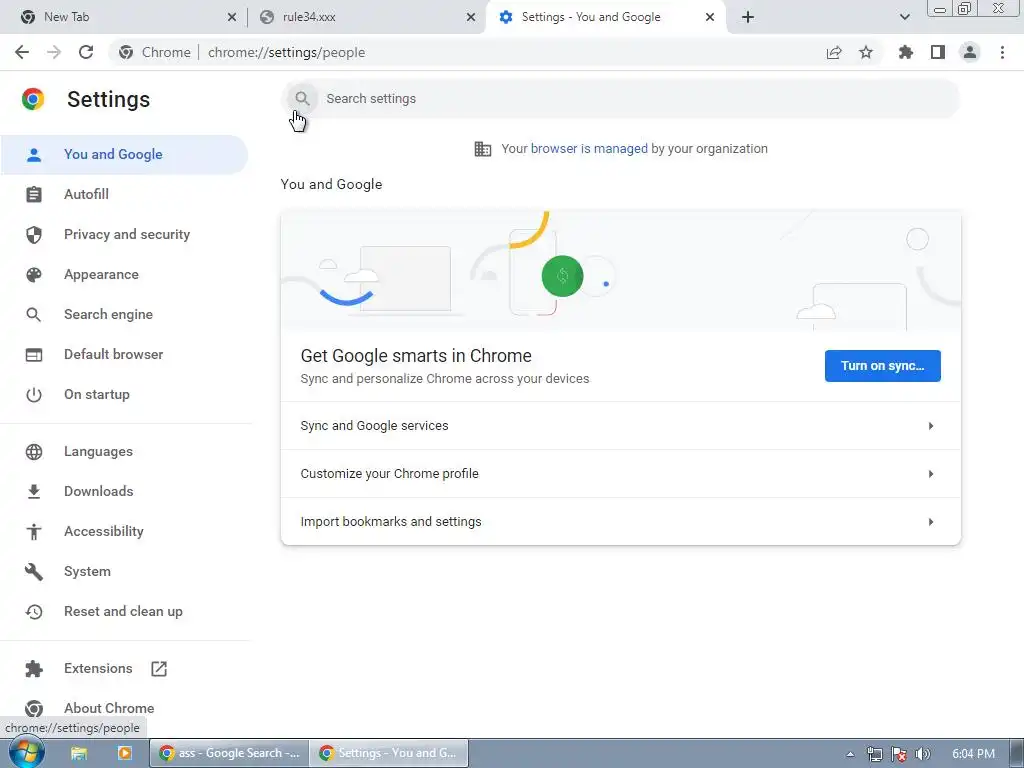Open the profile avatar icon in toolbar
The width and height of the screenshot is (1024, 768).
pos(970,52)
